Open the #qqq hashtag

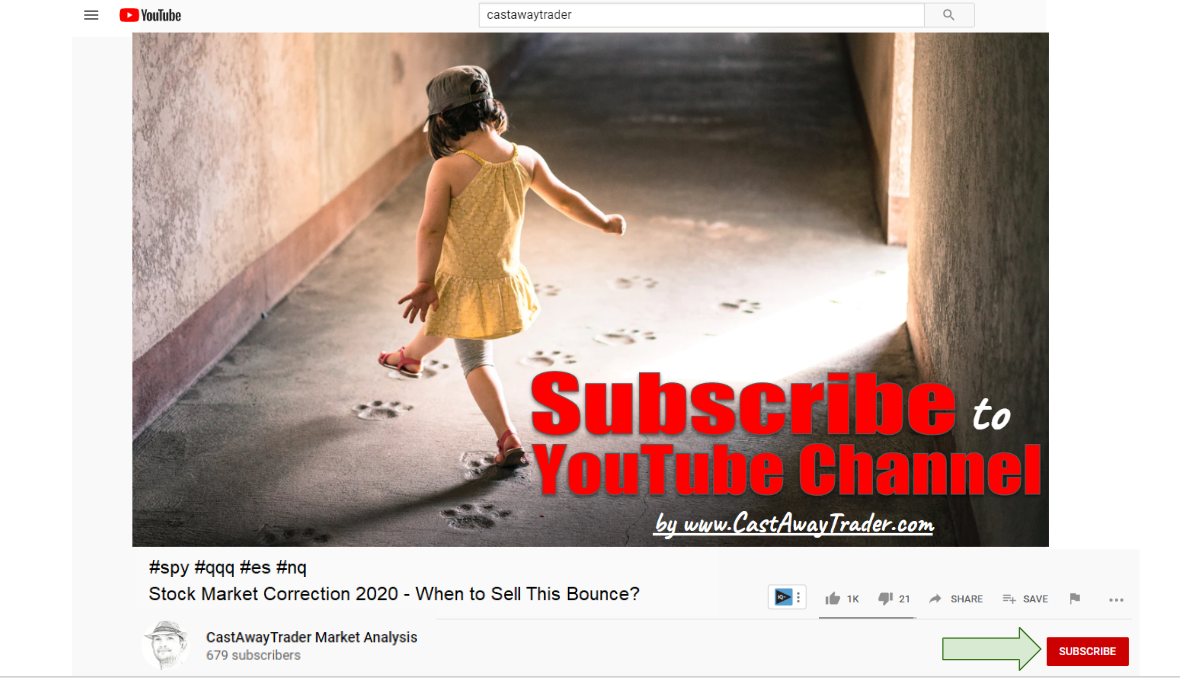[x=214, y=567]
